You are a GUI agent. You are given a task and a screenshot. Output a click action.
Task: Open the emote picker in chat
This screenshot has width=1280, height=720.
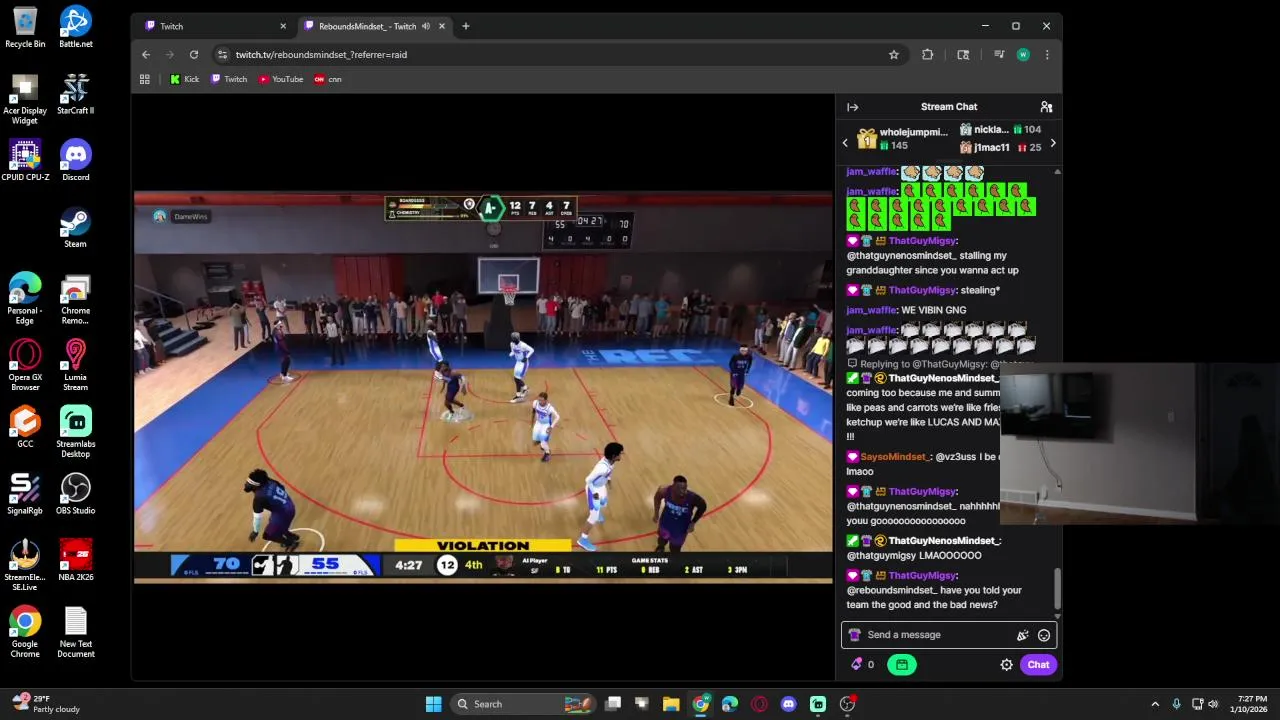(x=1044, y=635)
